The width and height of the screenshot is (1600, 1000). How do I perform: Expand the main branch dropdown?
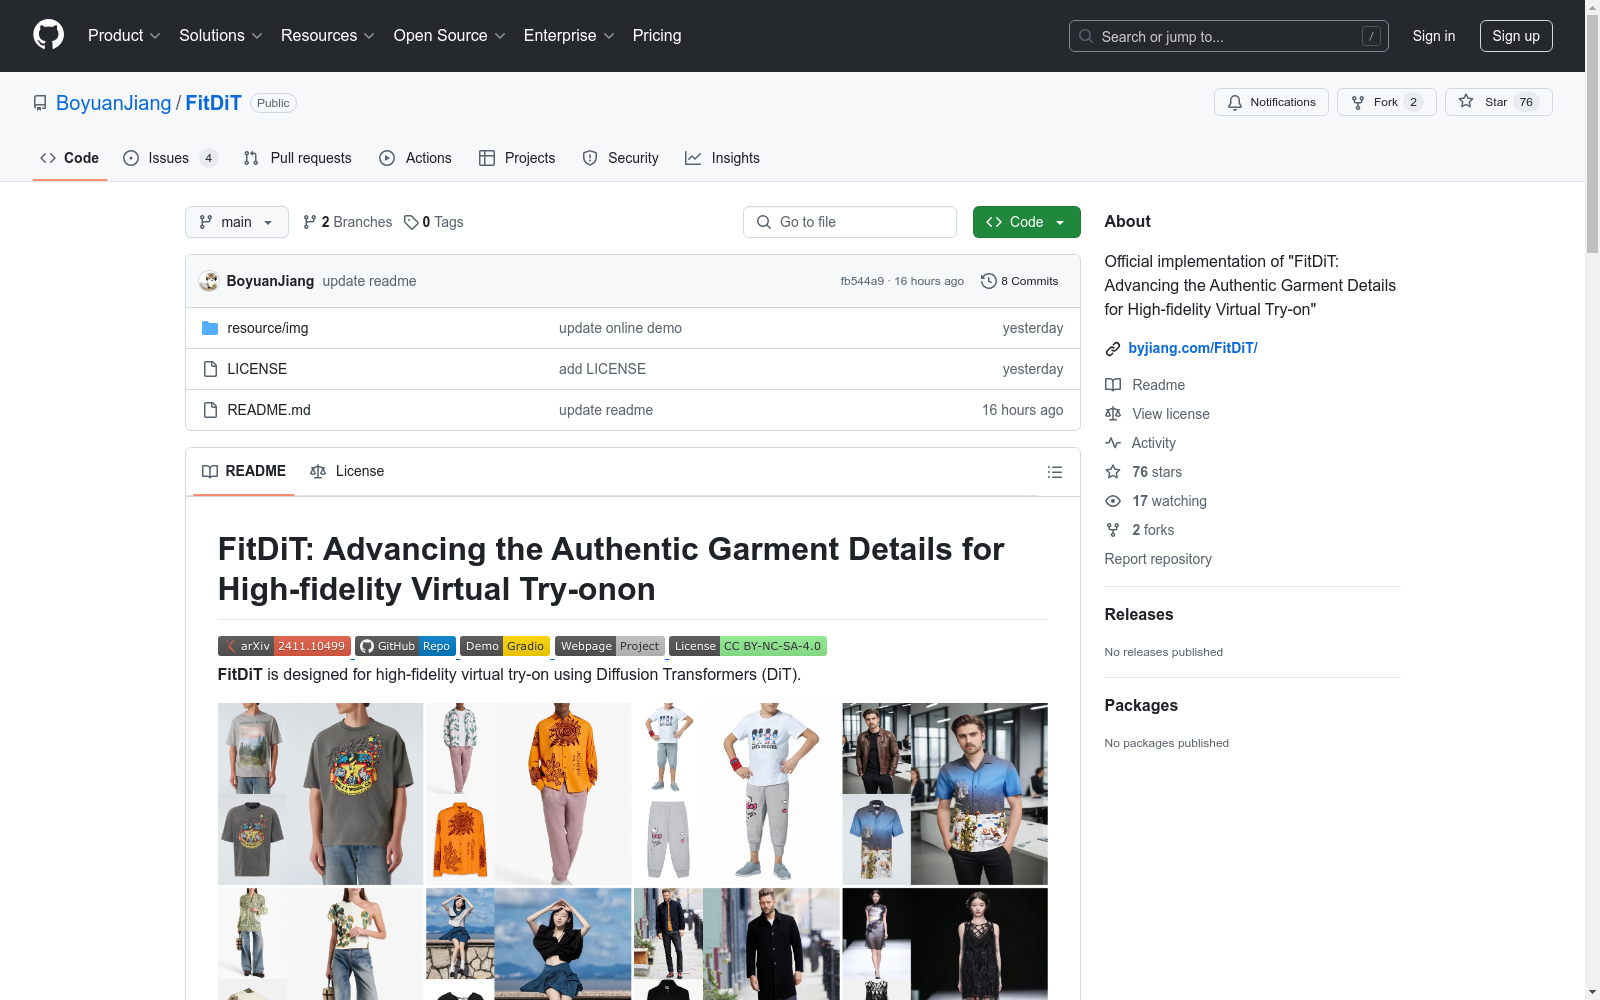pyautogui.click(x=237, y=222)
